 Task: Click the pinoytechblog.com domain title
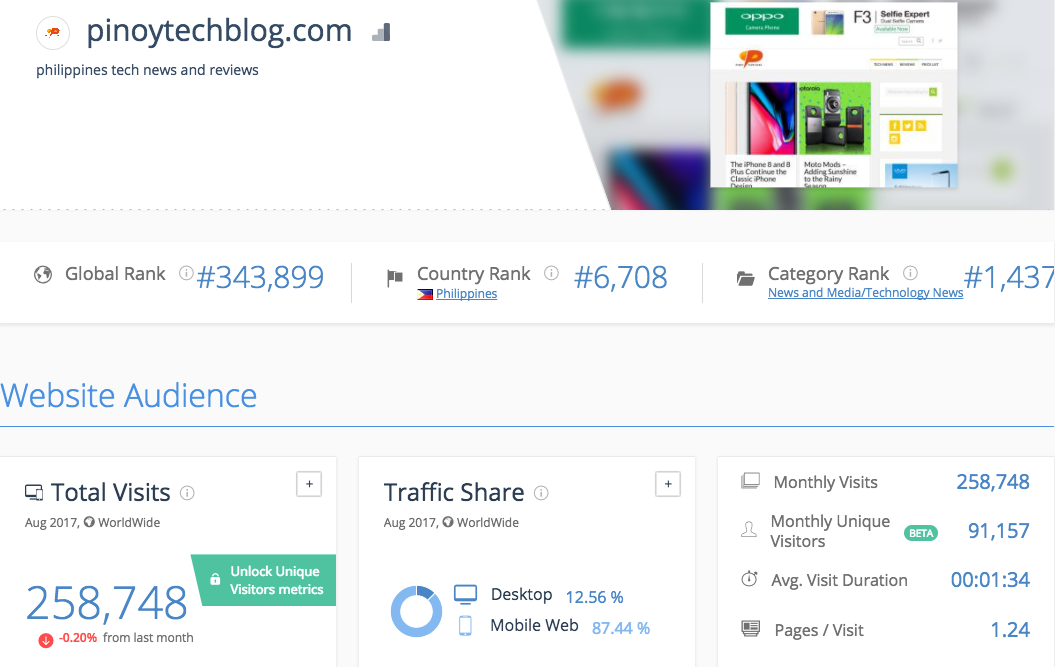click(x=219, y=31)
